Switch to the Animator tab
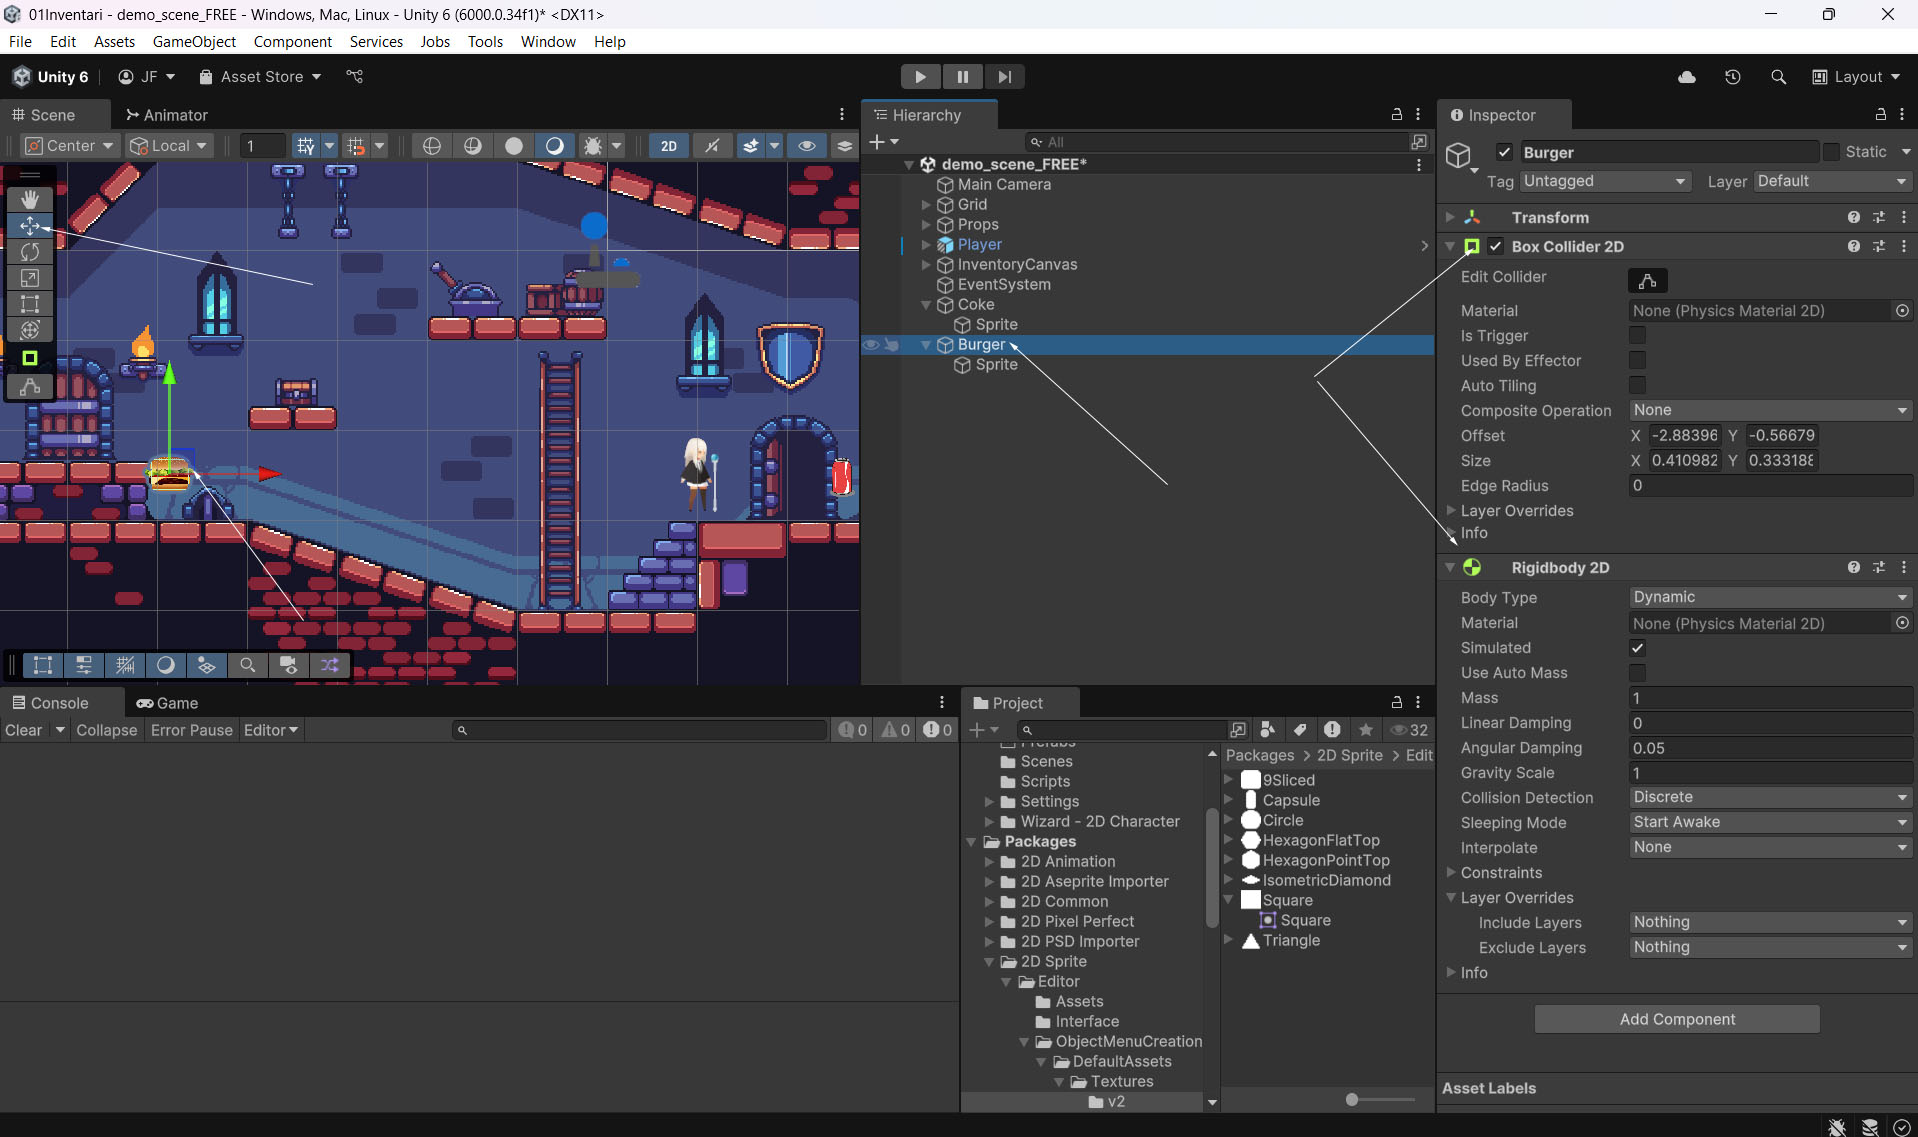The width and height of the screenshot is (1918, 1137). [x=166, y=115]
